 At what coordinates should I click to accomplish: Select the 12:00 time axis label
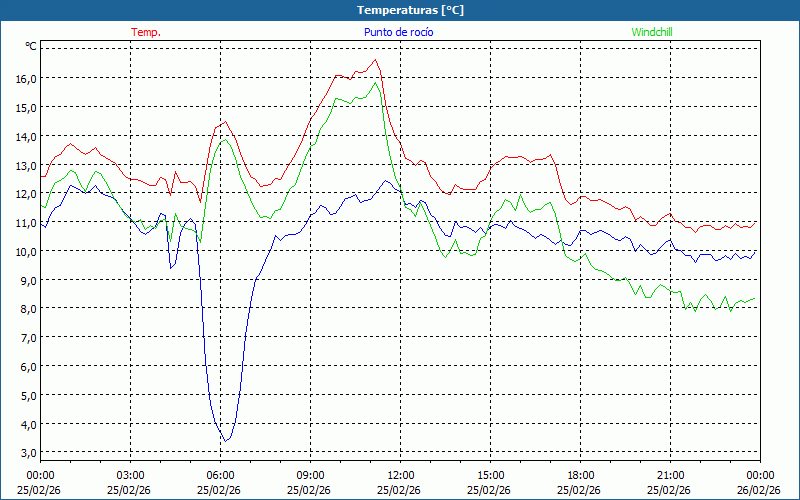(x=401, y=475)
